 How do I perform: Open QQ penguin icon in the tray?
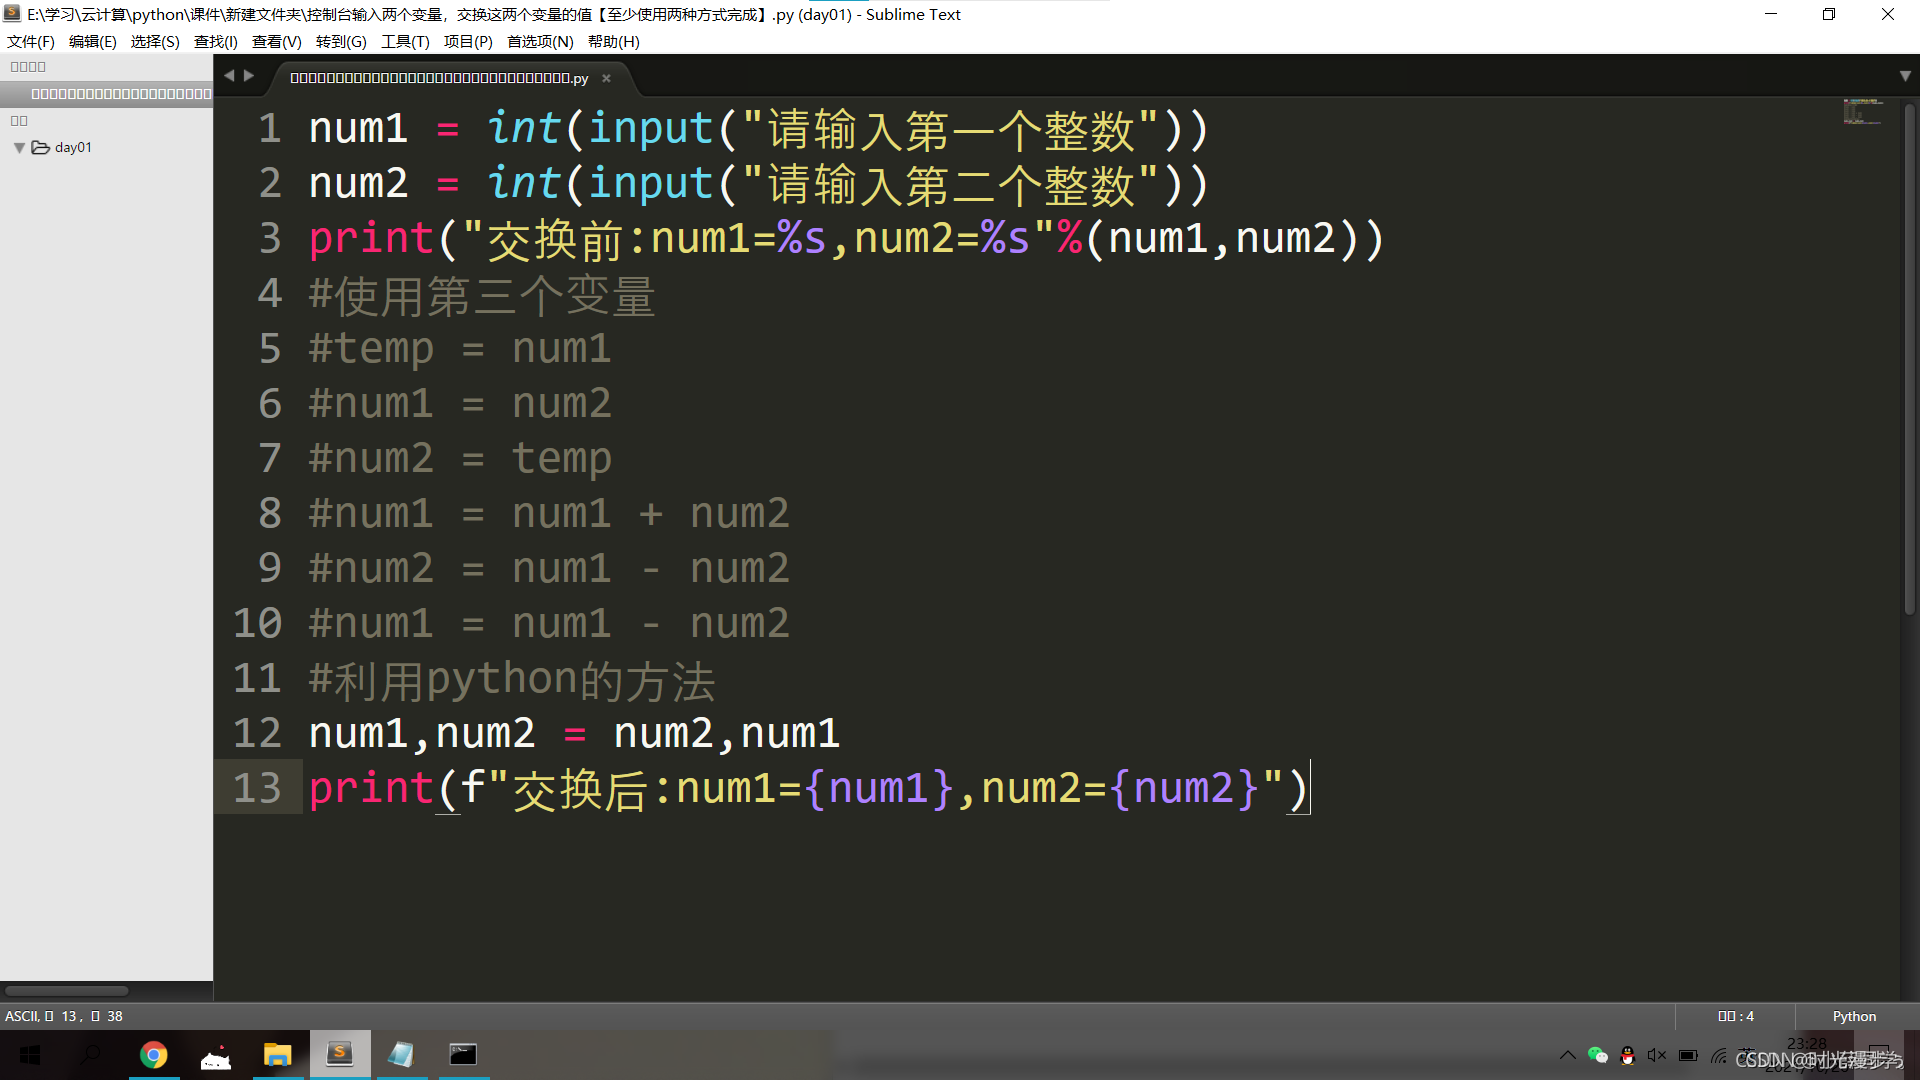point(1628,1055)
